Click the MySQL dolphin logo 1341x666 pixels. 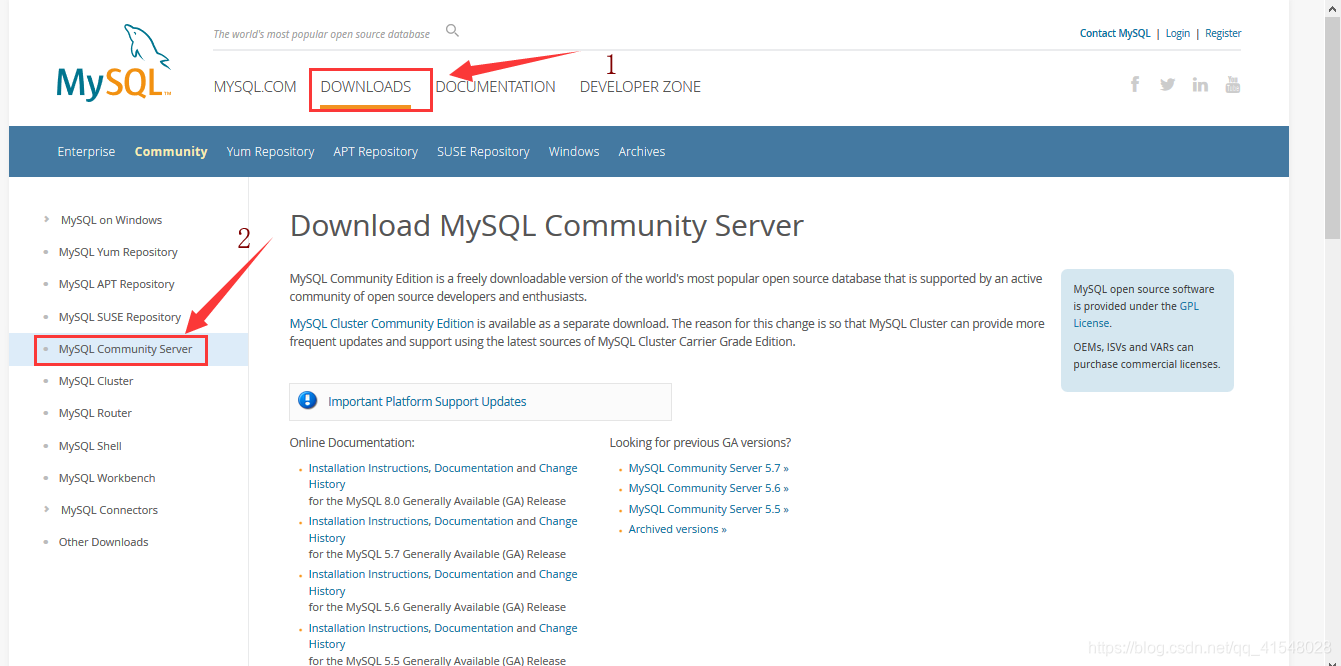(114, 62)
